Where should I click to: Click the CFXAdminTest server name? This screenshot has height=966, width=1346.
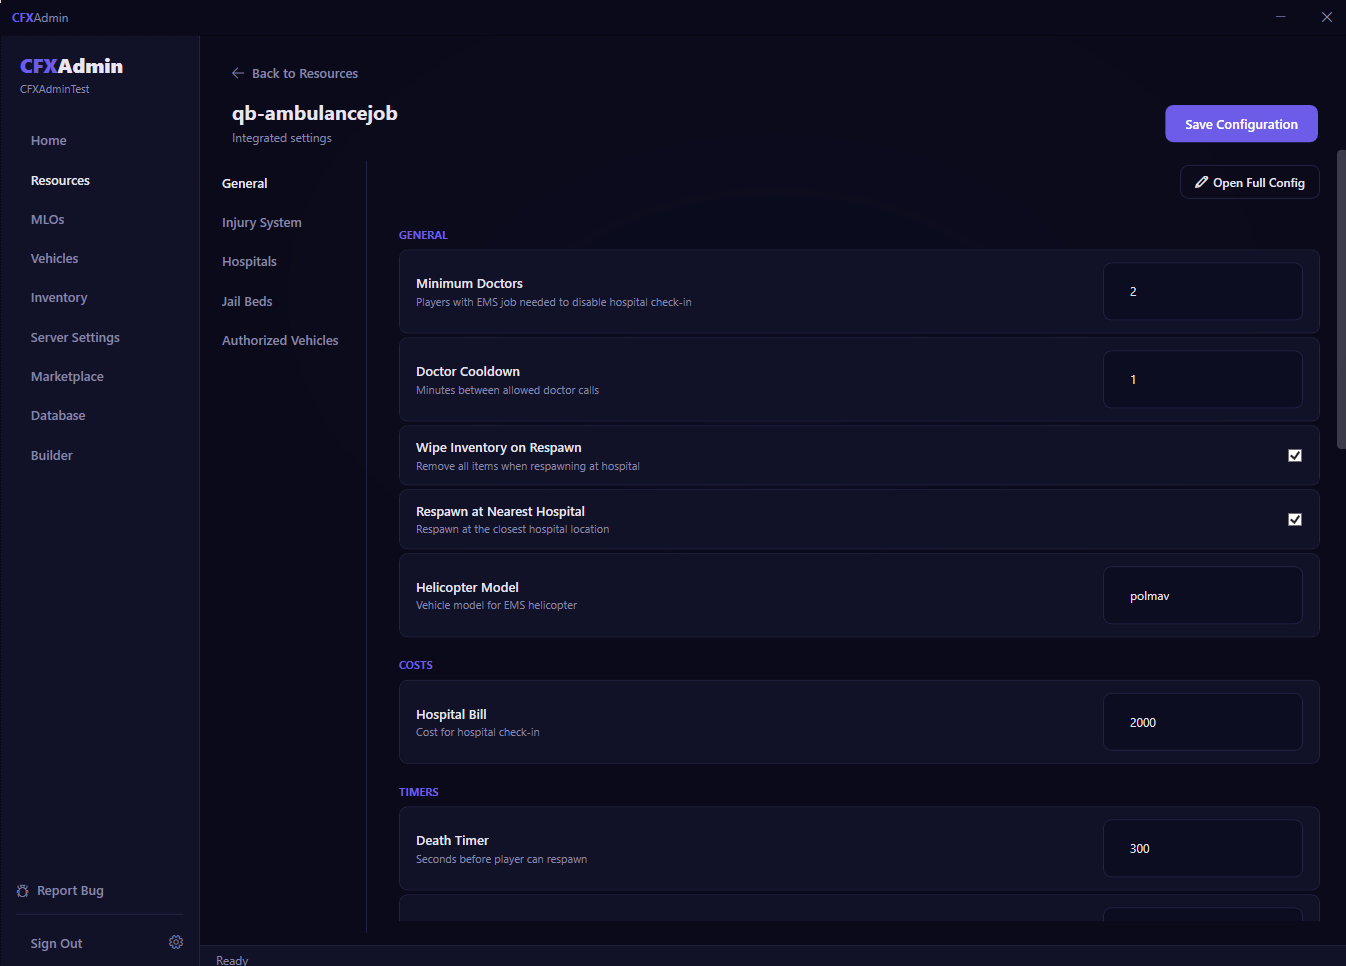point(55,89)
